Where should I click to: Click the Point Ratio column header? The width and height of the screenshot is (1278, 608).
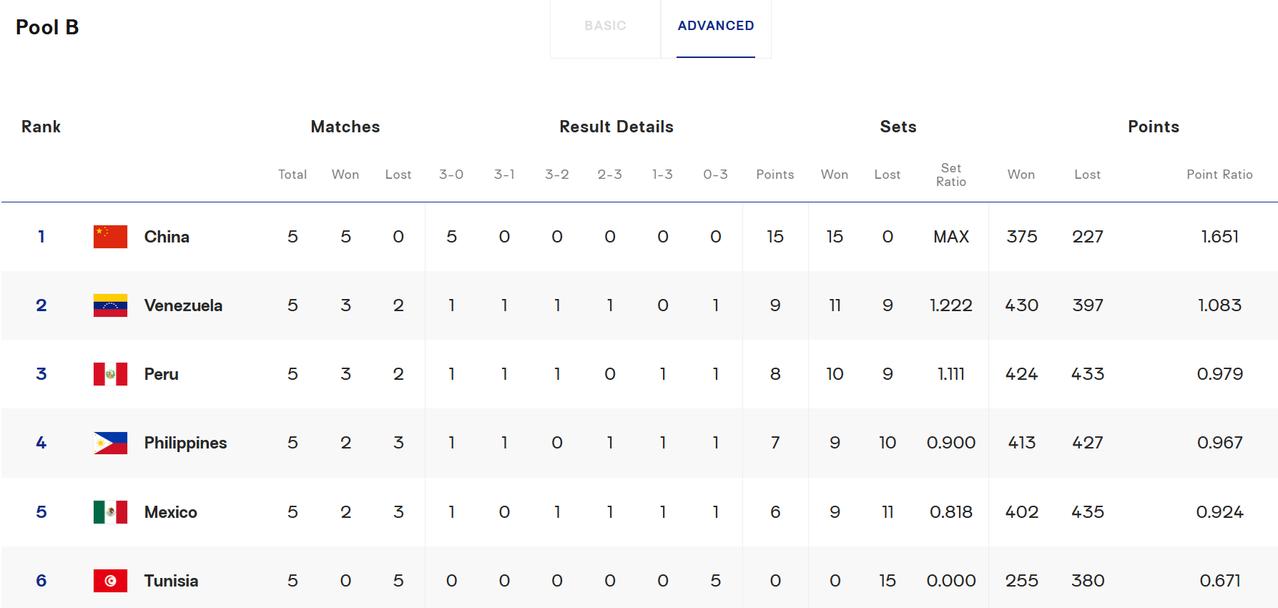point(1219,174)
